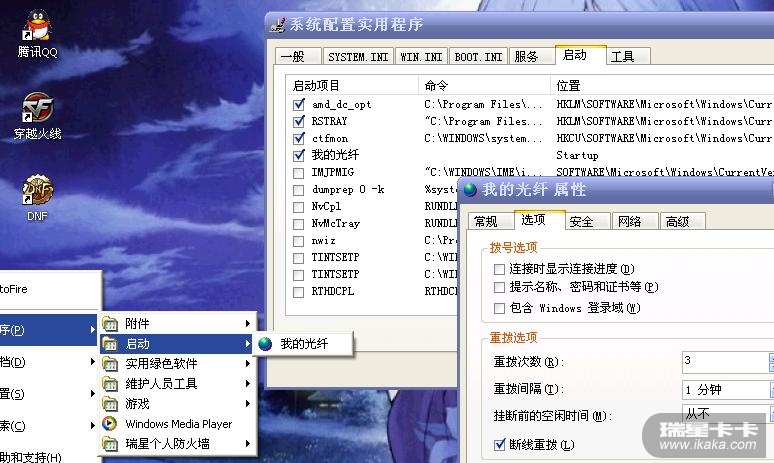774x463 pixels.
Task: Click the 启动项目 column header
Action: click(x=352, y=85)
